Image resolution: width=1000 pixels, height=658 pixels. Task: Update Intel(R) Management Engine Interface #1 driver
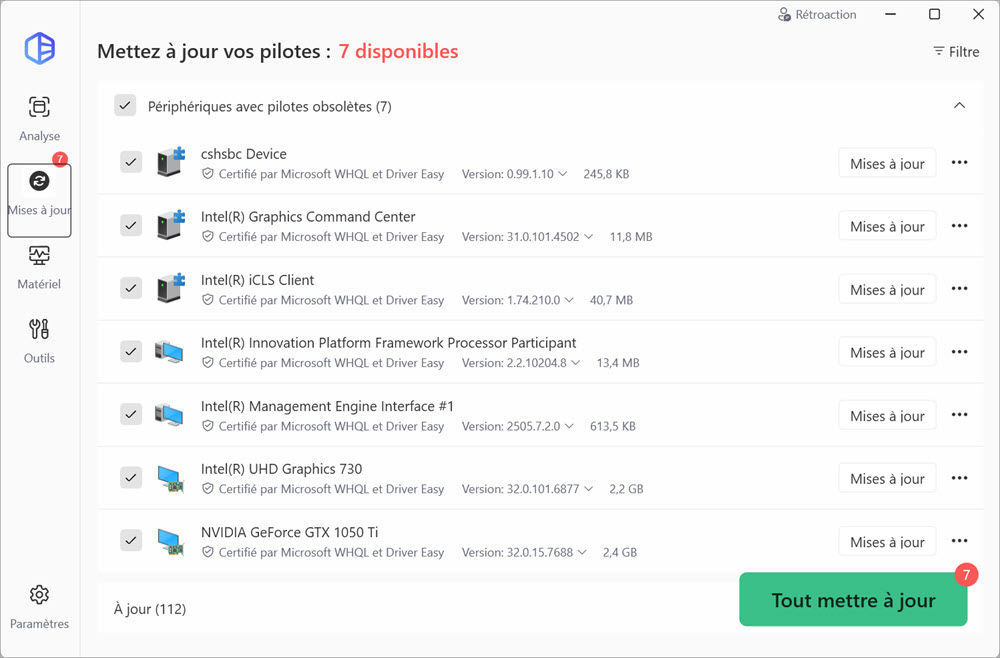click(x=887, y=416)
